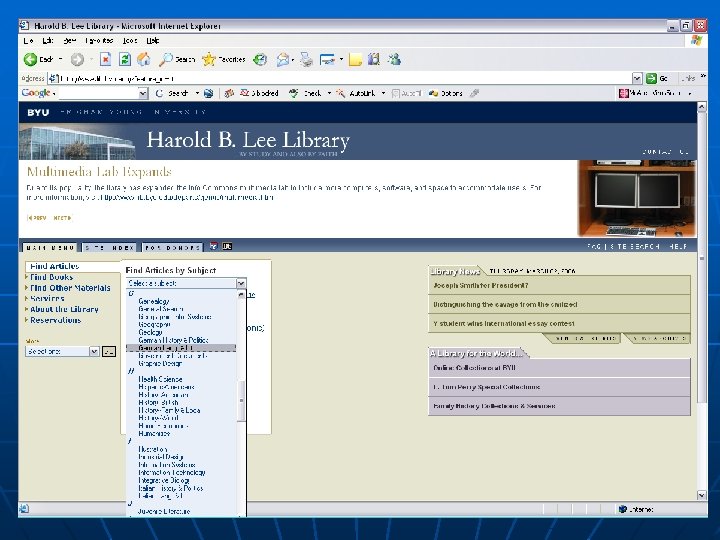The width and height of the screenshot is (720, 540).
Task: Click the Google toolbar globe news icon
Action: 208,93
